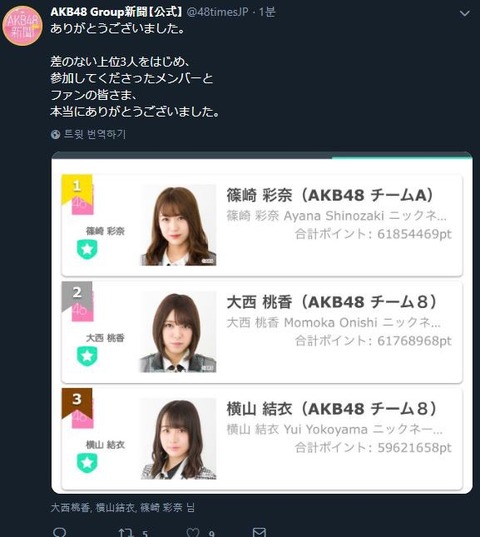Viewport: 480px width, 537px height.
Task: Open Yui Yokoyama's portrait photo
Action: click(x=178, y=439)
